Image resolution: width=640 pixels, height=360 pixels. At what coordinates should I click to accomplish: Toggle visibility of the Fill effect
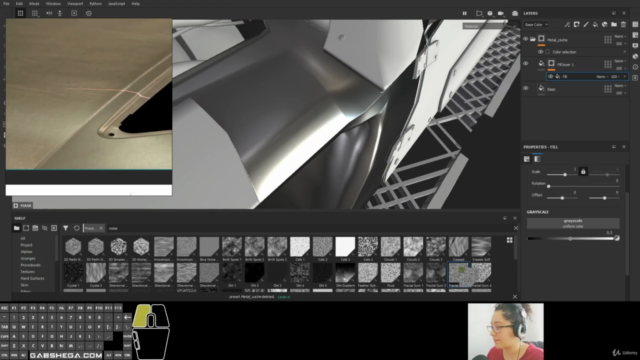click(551, 76)
